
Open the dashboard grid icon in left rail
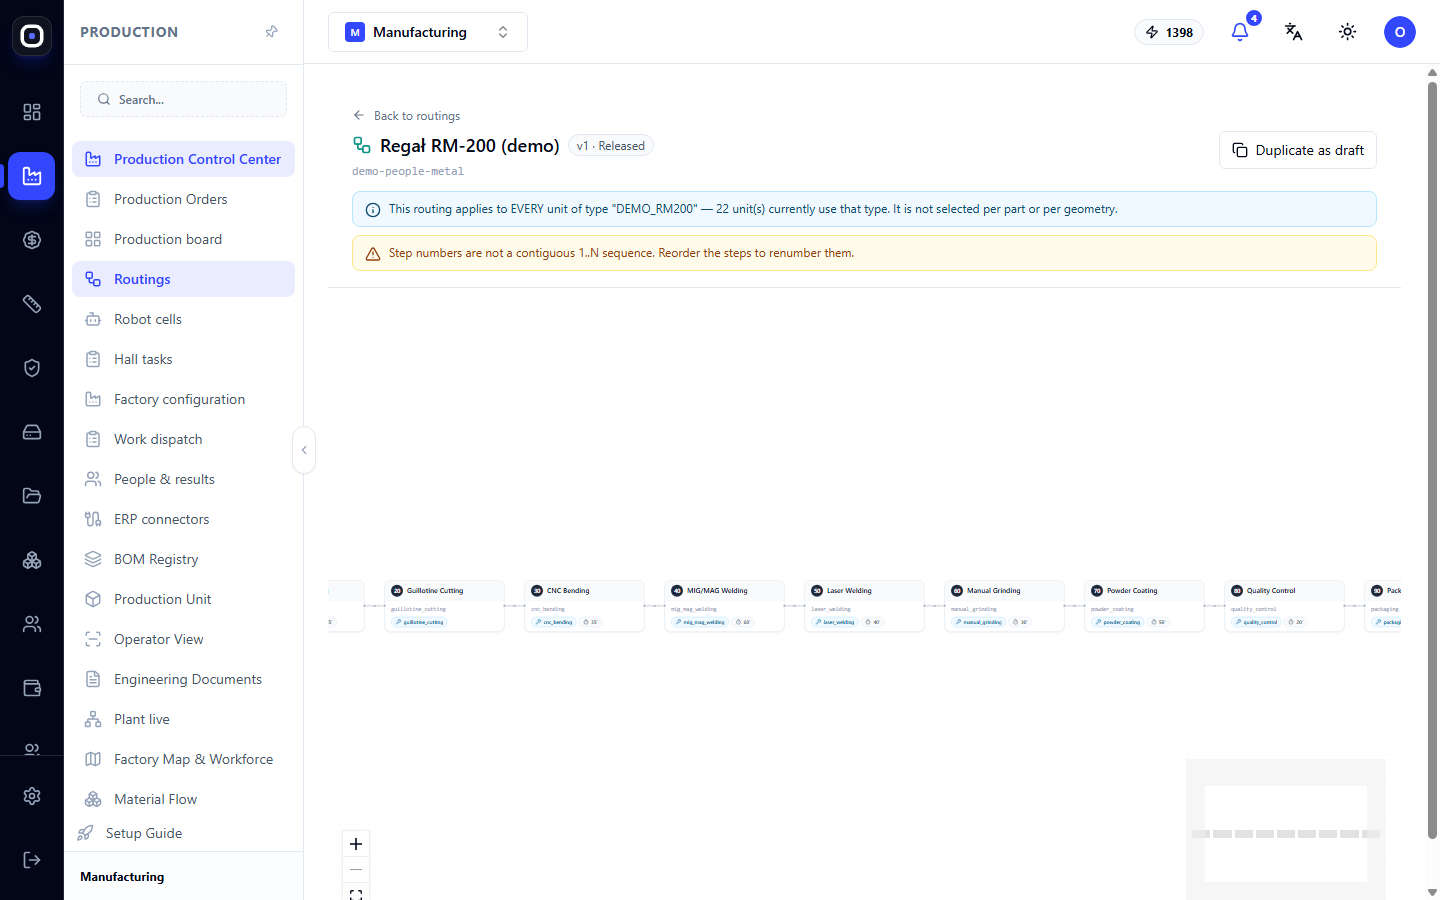(32, 112)
